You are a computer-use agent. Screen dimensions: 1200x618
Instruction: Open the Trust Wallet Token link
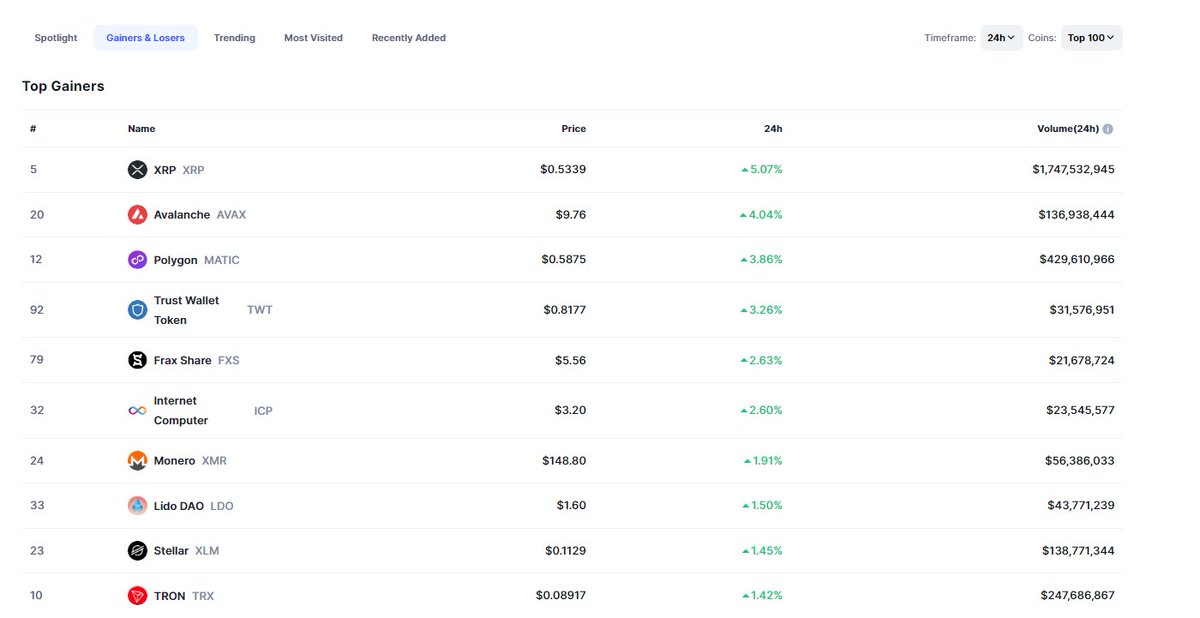(x=187, y=310)
